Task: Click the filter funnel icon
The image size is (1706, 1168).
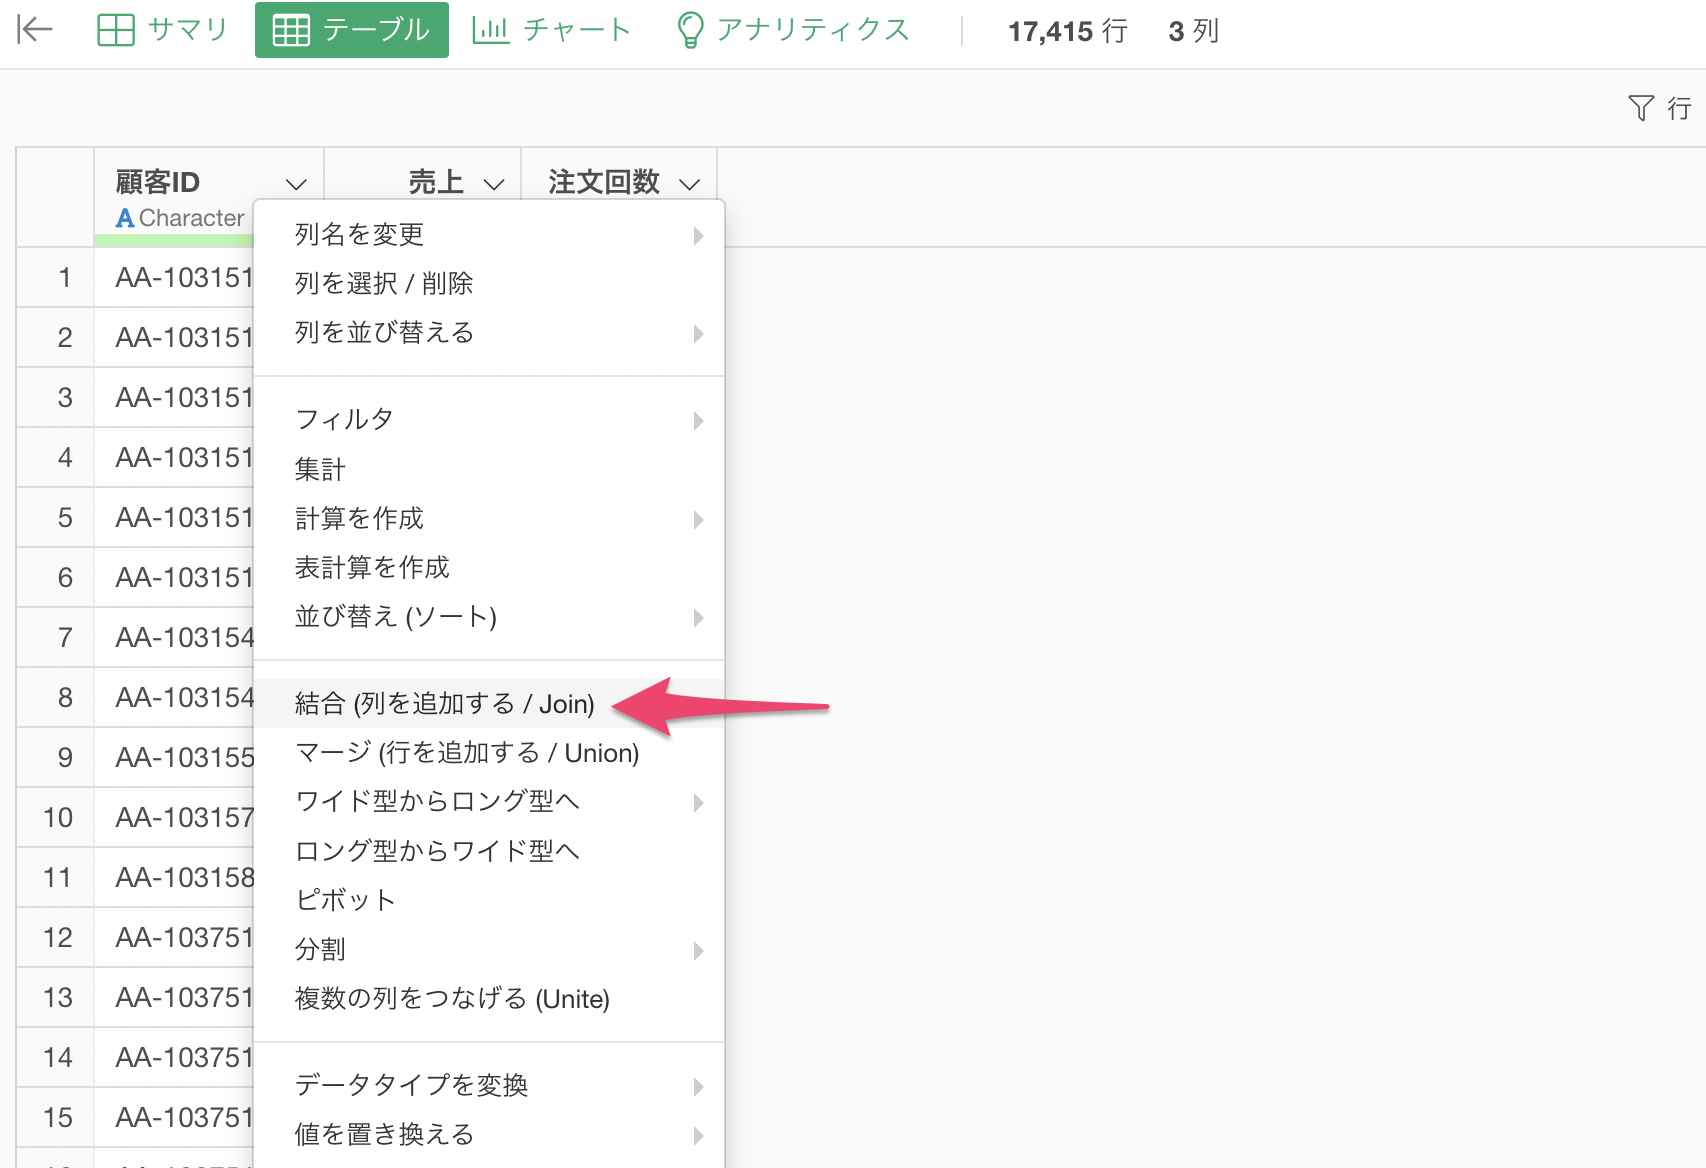Action: [x=1641, y=108]
